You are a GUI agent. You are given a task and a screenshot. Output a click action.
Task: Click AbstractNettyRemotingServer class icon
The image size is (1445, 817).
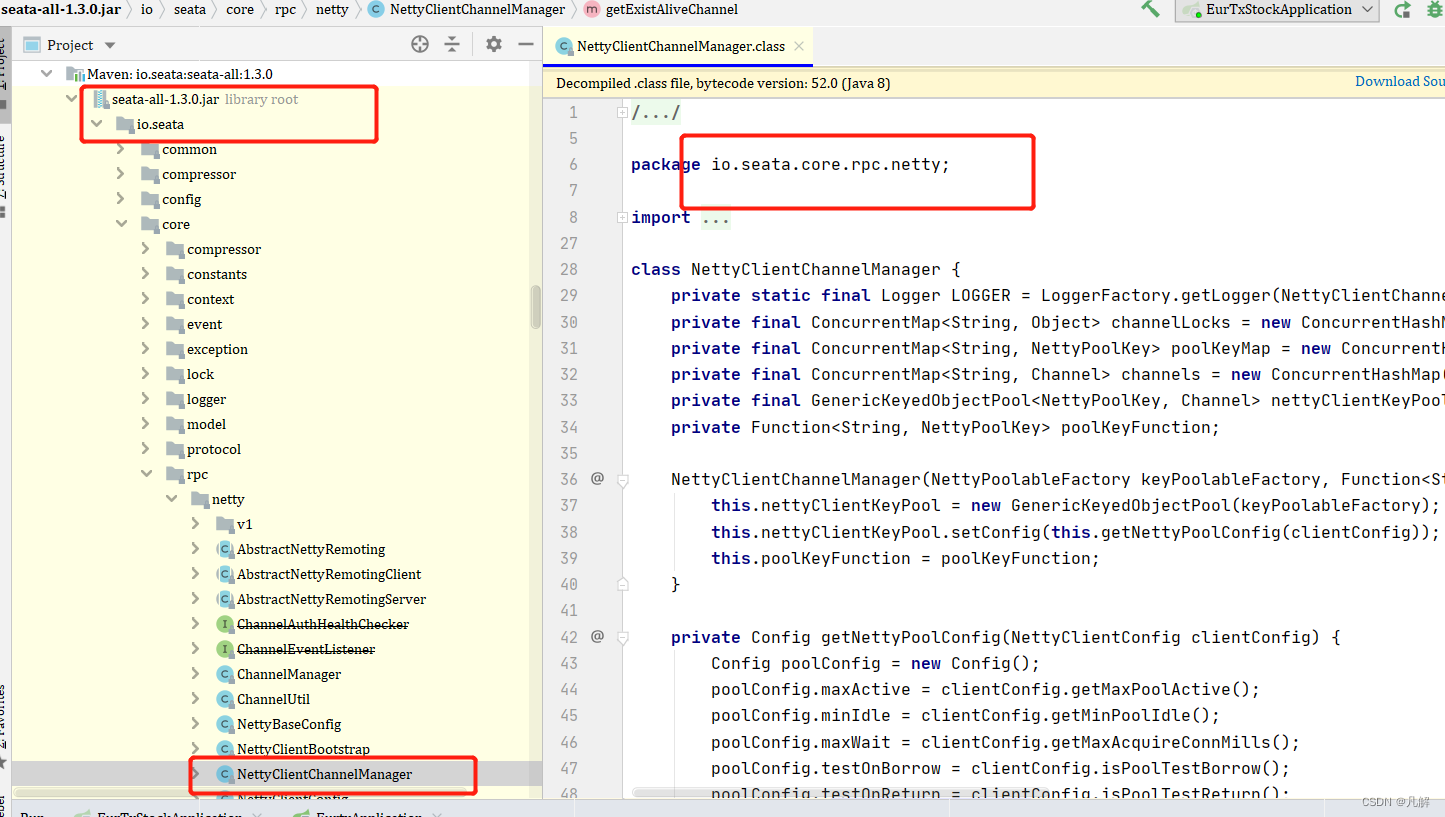tap(225, 599)
